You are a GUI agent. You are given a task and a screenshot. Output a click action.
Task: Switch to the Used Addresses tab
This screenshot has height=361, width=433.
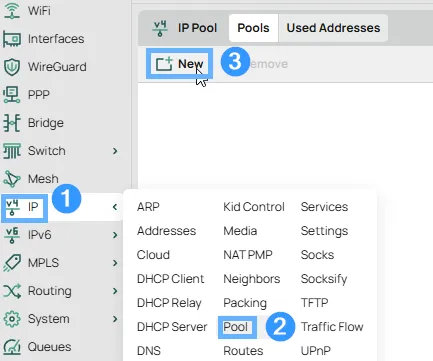(x=333, y=28)
